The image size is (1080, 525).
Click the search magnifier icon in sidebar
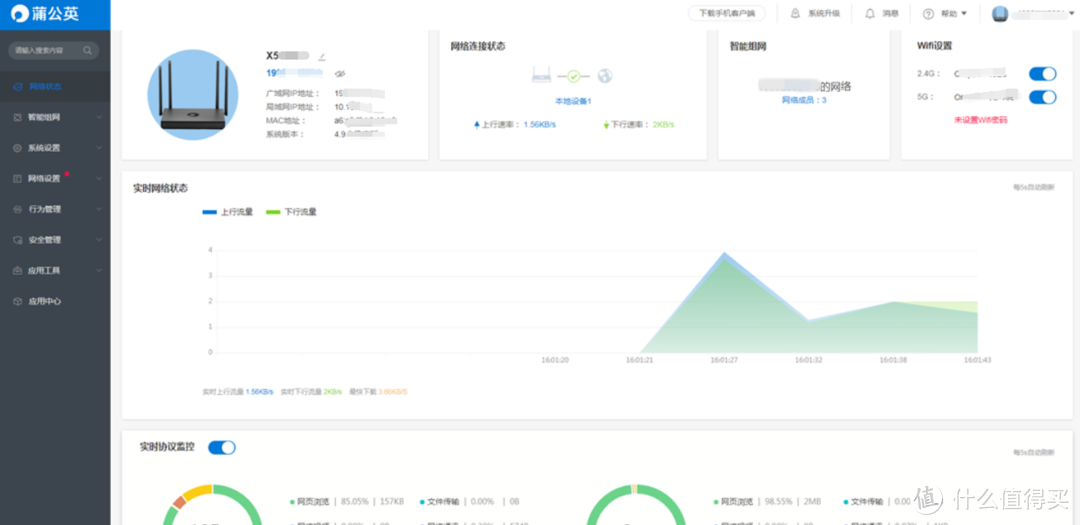click(x=88, y=50)
